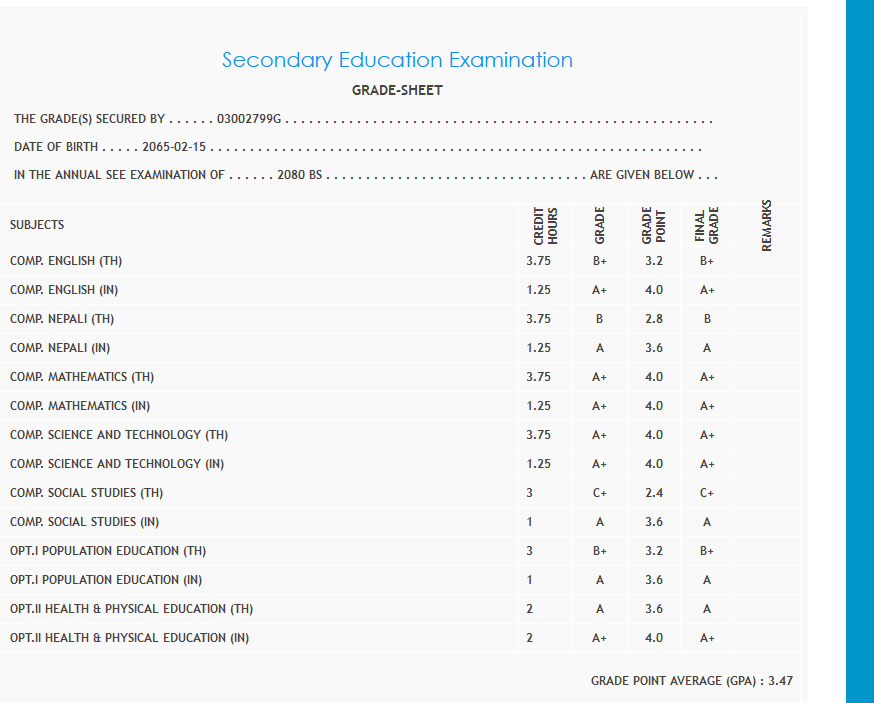Click COMP. MATHEMATICS (TH) subject name
The width and height of the screenshot is (874, 703).
[x=82, y=377]
